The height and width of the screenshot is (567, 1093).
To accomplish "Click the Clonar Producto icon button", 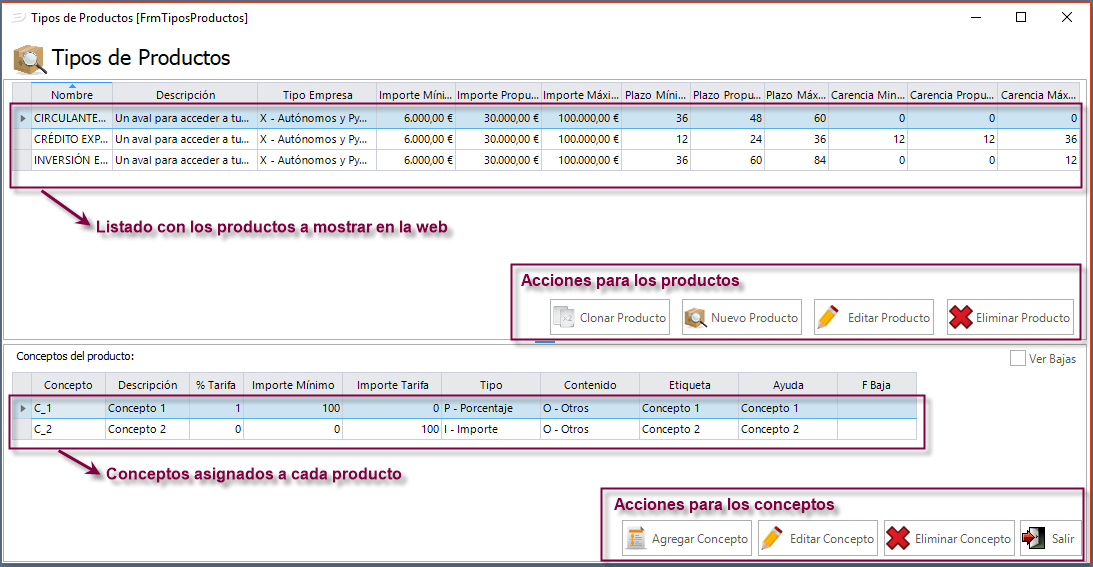I will 564,318.
